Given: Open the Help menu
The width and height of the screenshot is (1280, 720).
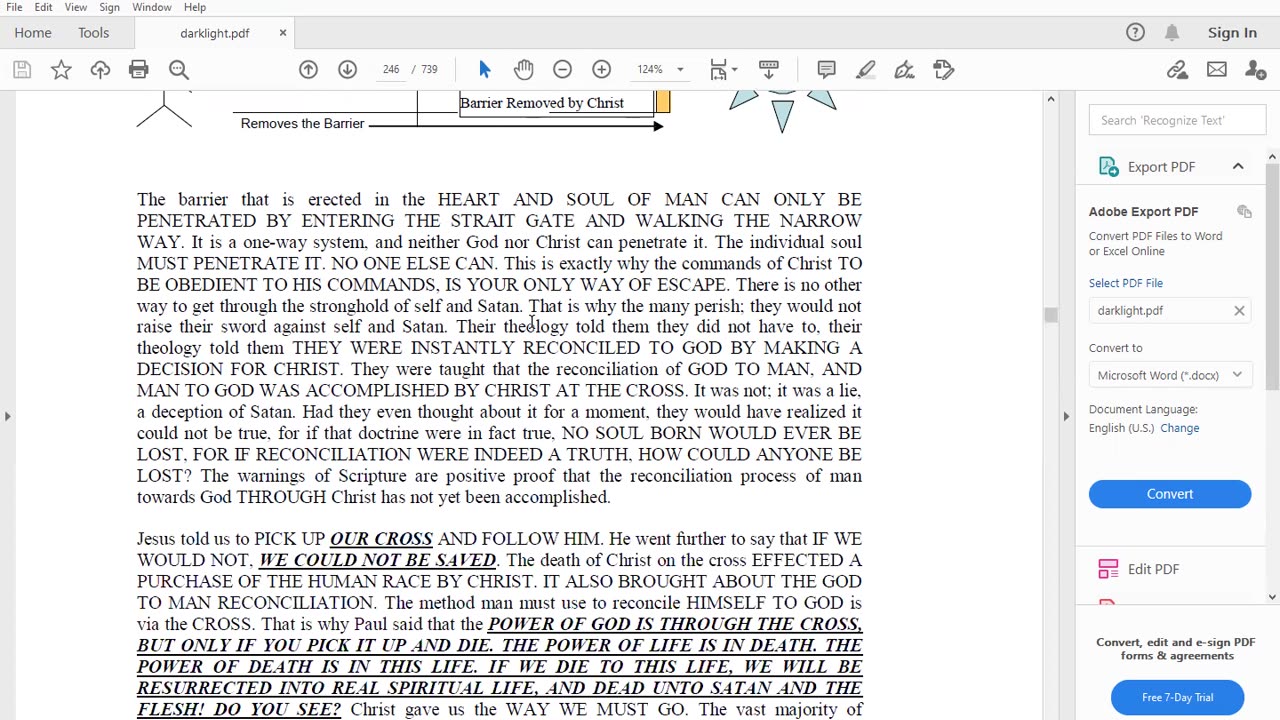Looking at the screenshot, I should coord(195,7).
